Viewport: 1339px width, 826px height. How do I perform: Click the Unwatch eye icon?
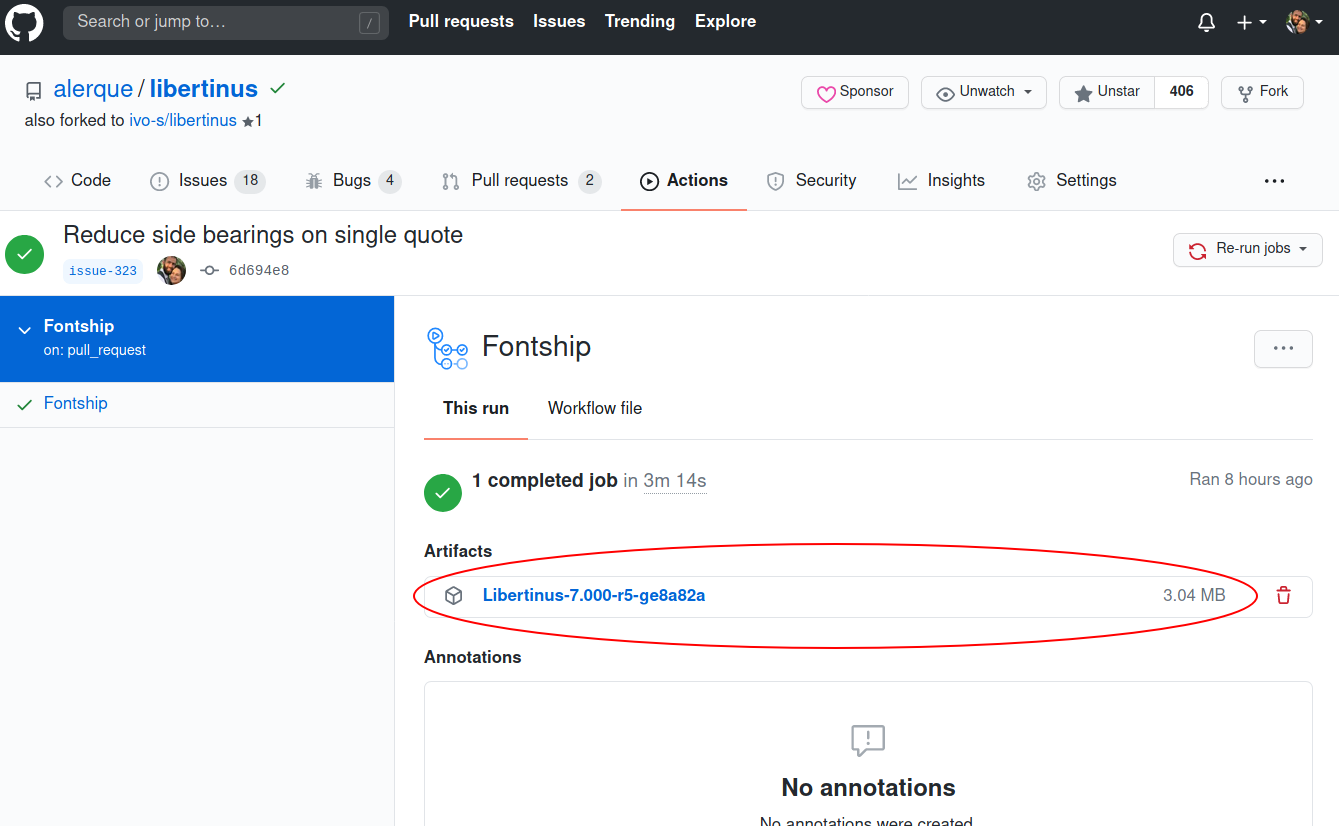pos(945,94)
